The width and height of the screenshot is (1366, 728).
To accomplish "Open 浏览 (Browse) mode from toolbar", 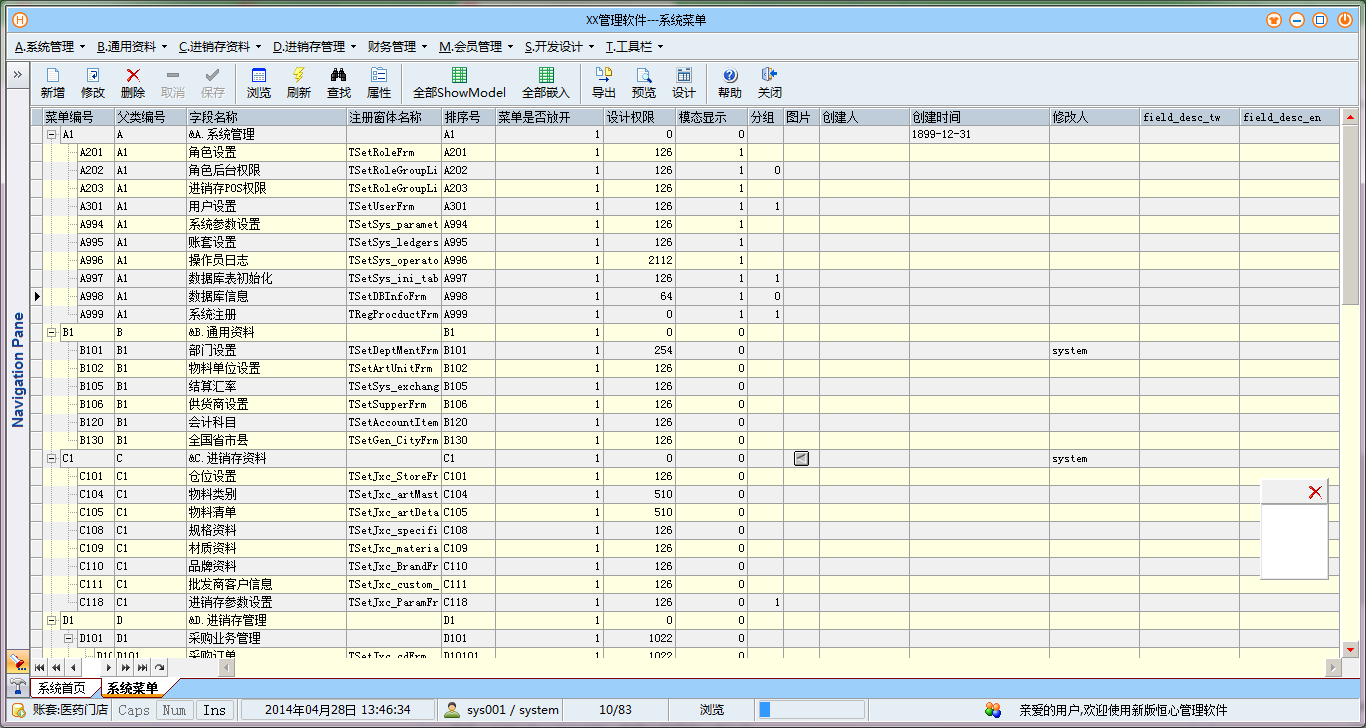I will [x=259, y=82].
